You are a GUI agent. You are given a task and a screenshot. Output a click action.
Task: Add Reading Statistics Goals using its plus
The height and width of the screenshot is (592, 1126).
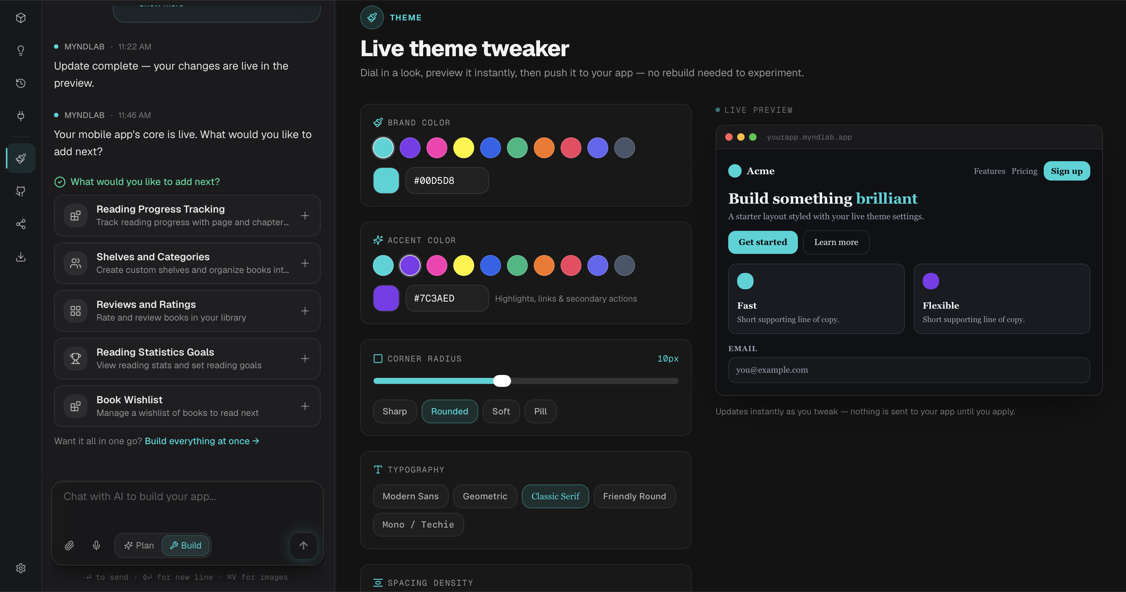pos(305,359)
